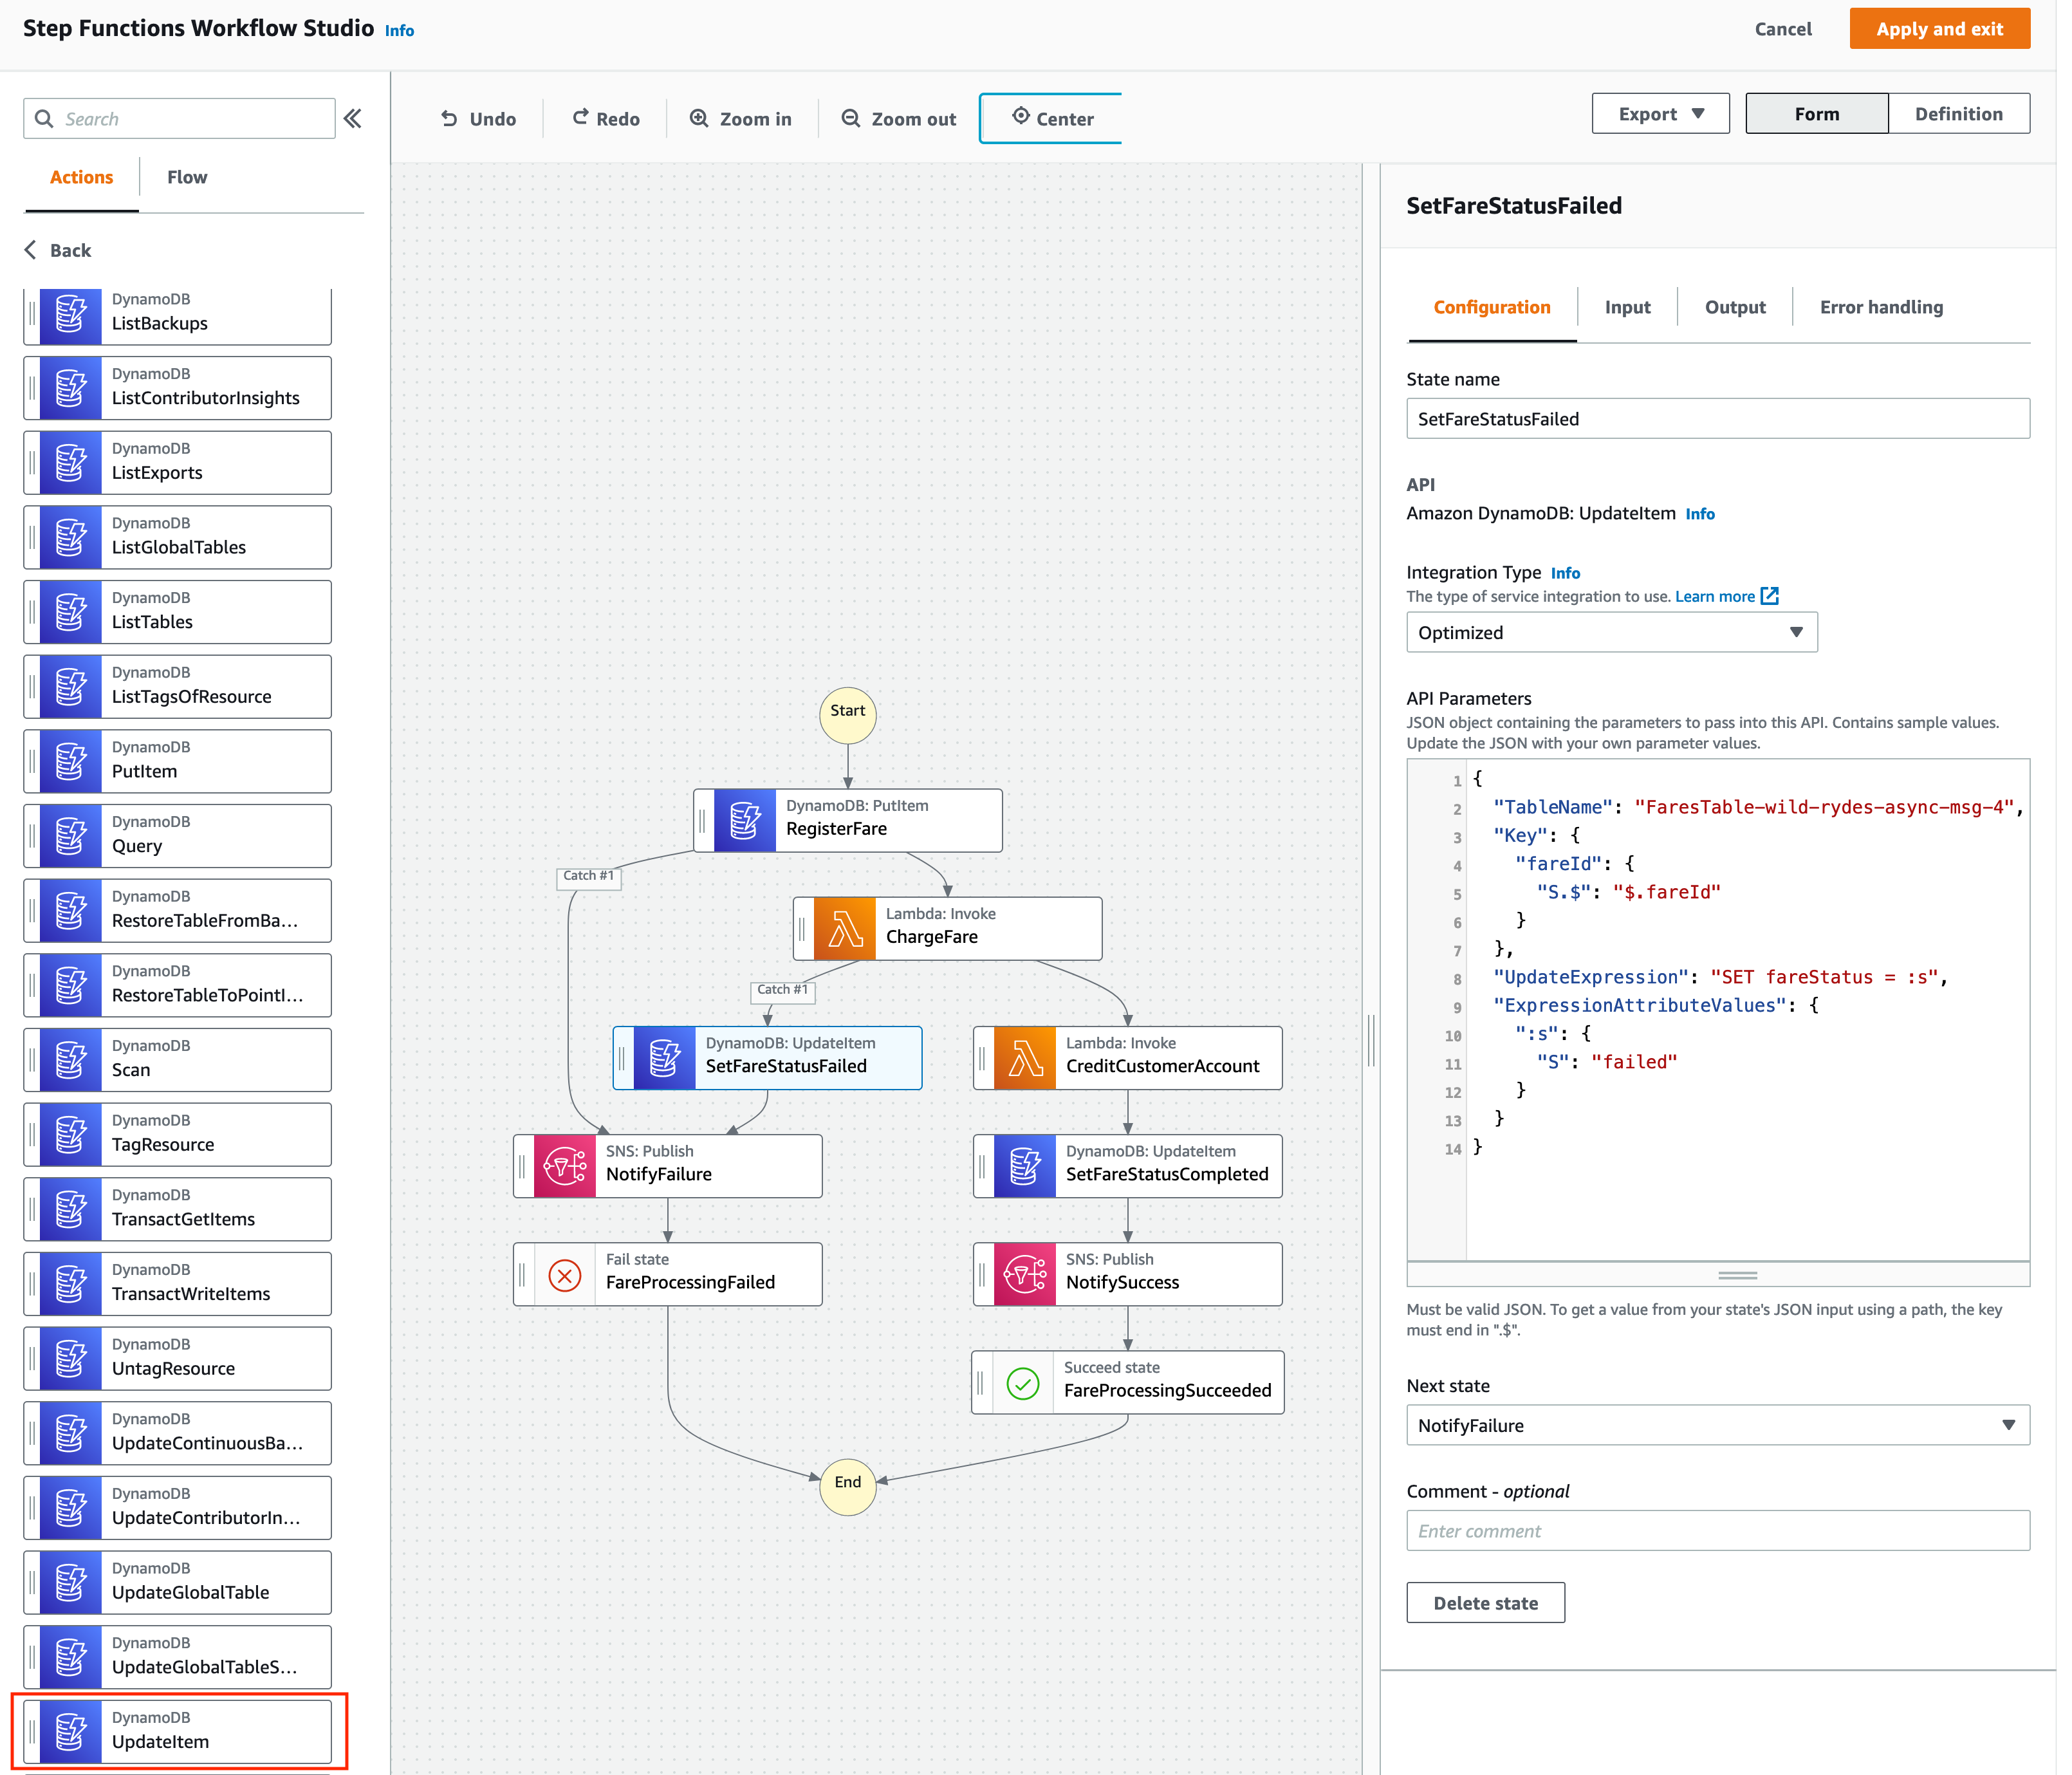Switch to the Actions tab
Image resolution: width=2072 pixels, height=1775 pixels.
tap(82, 177)
